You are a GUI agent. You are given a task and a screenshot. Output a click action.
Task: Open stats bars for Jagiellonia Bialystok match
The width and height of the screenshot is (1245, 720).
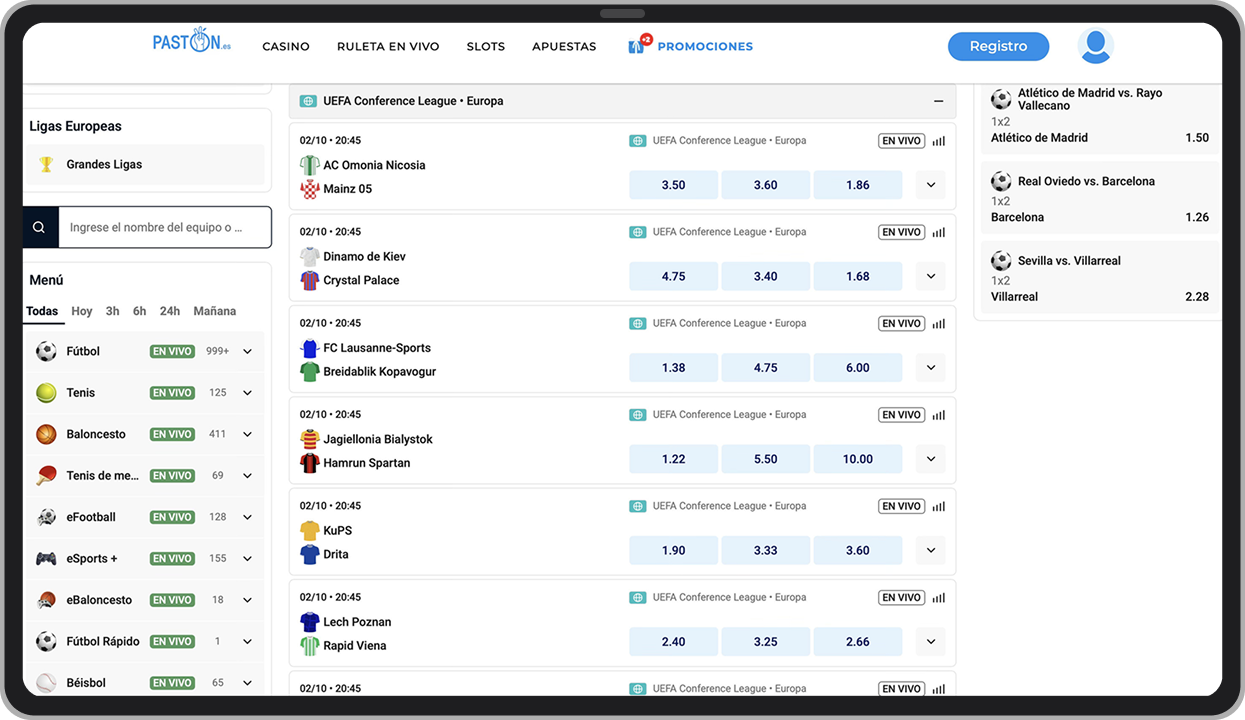click(938, 415)
